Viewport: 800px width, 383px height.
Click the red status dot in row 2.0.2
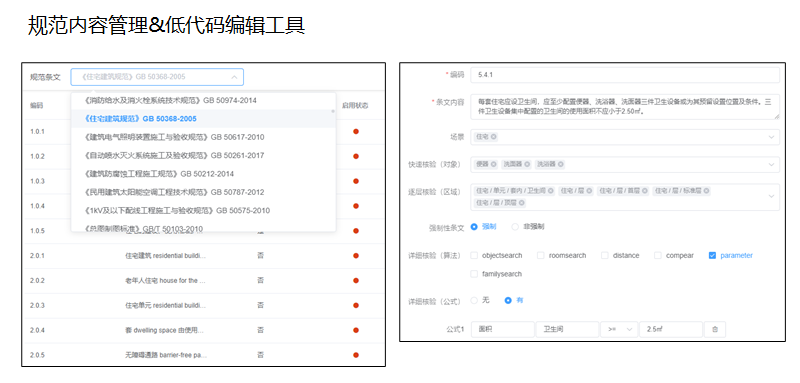point(356,280)
